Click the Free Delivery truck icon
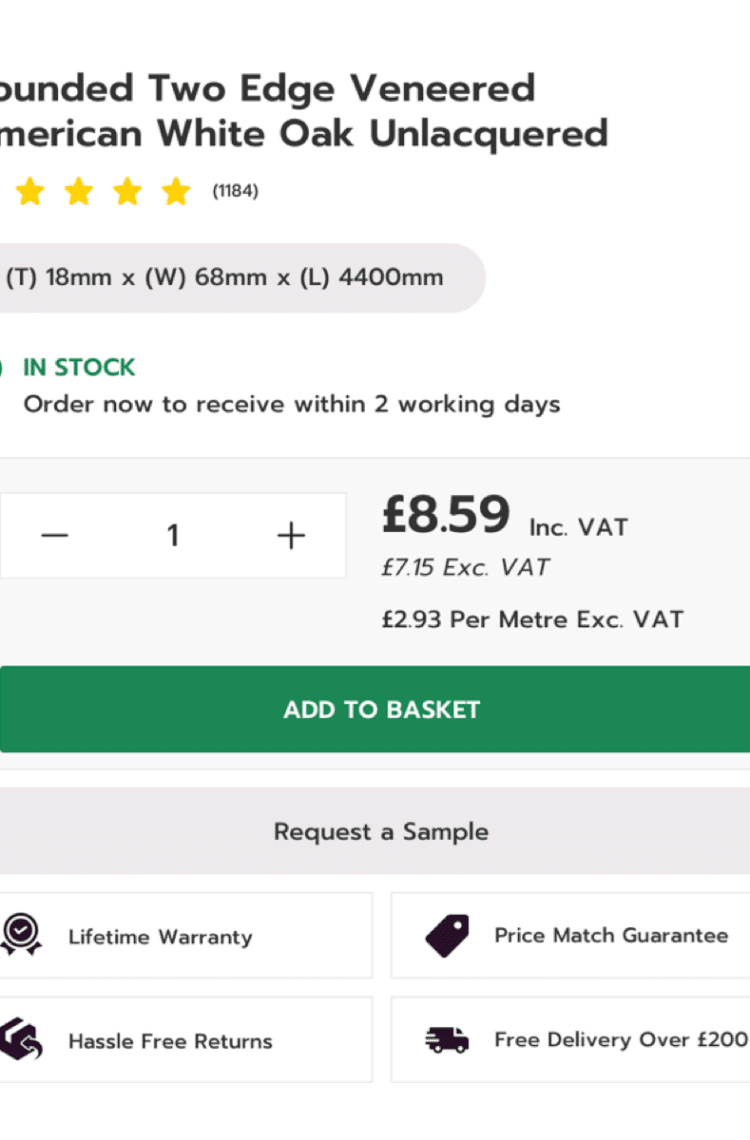 tap(447, 1040)
